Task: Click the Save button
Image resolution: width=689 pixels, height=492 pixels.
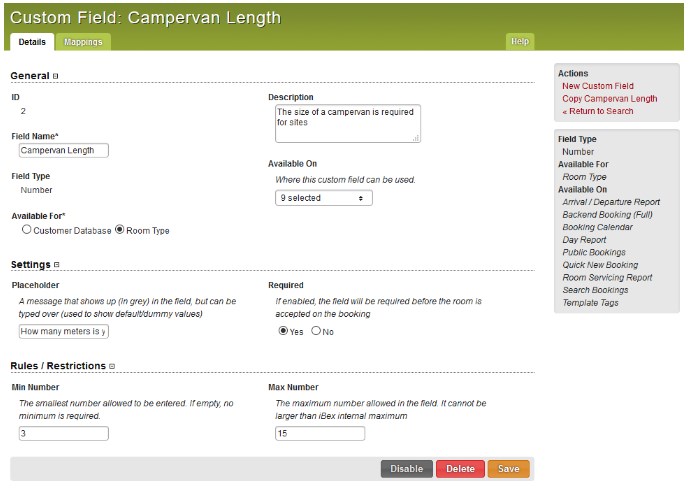Action: coord(508,469)
